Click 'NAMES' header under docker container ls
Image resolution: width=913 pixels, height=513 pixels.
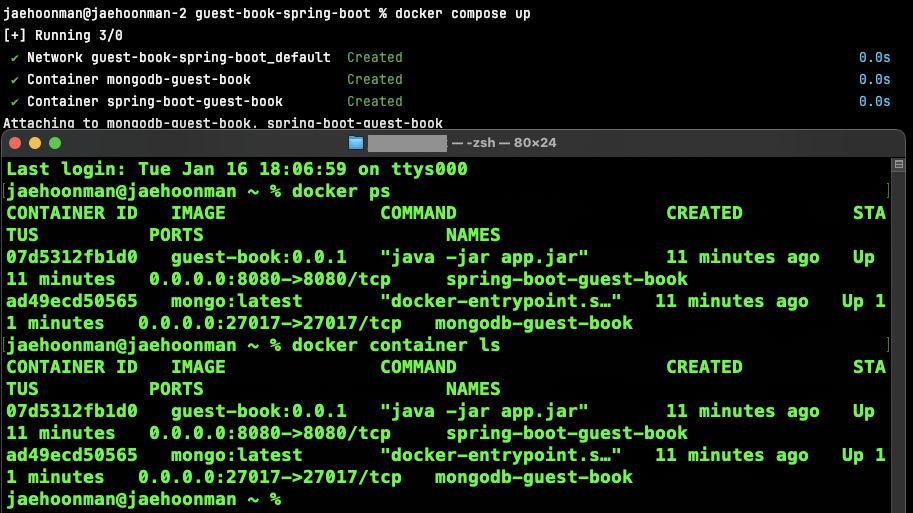coord(473,390)
